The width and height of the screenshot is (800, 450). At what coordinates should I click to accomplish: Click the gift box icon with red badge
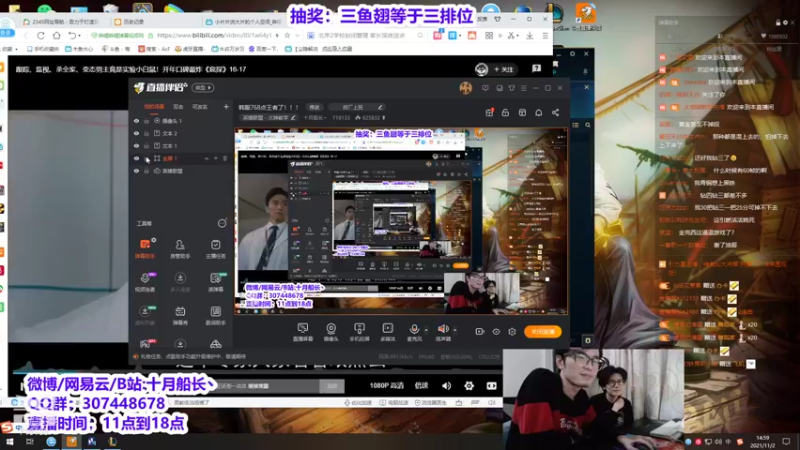(x=489, y=112)
